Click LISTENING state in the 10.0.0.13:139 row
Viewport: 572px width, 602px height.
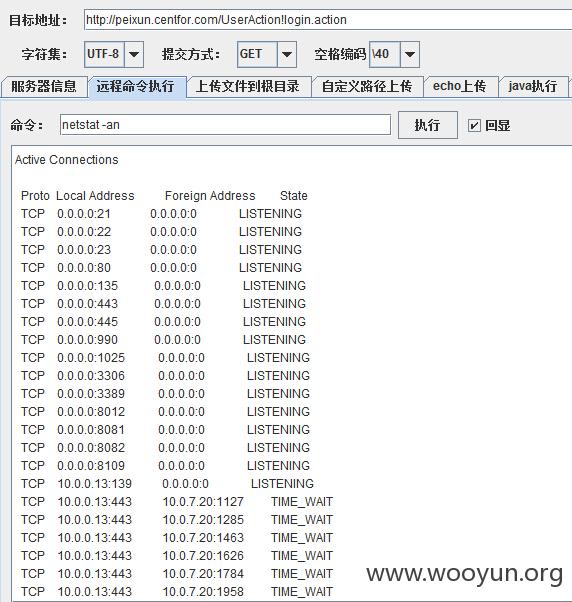(x=282, y=485)
